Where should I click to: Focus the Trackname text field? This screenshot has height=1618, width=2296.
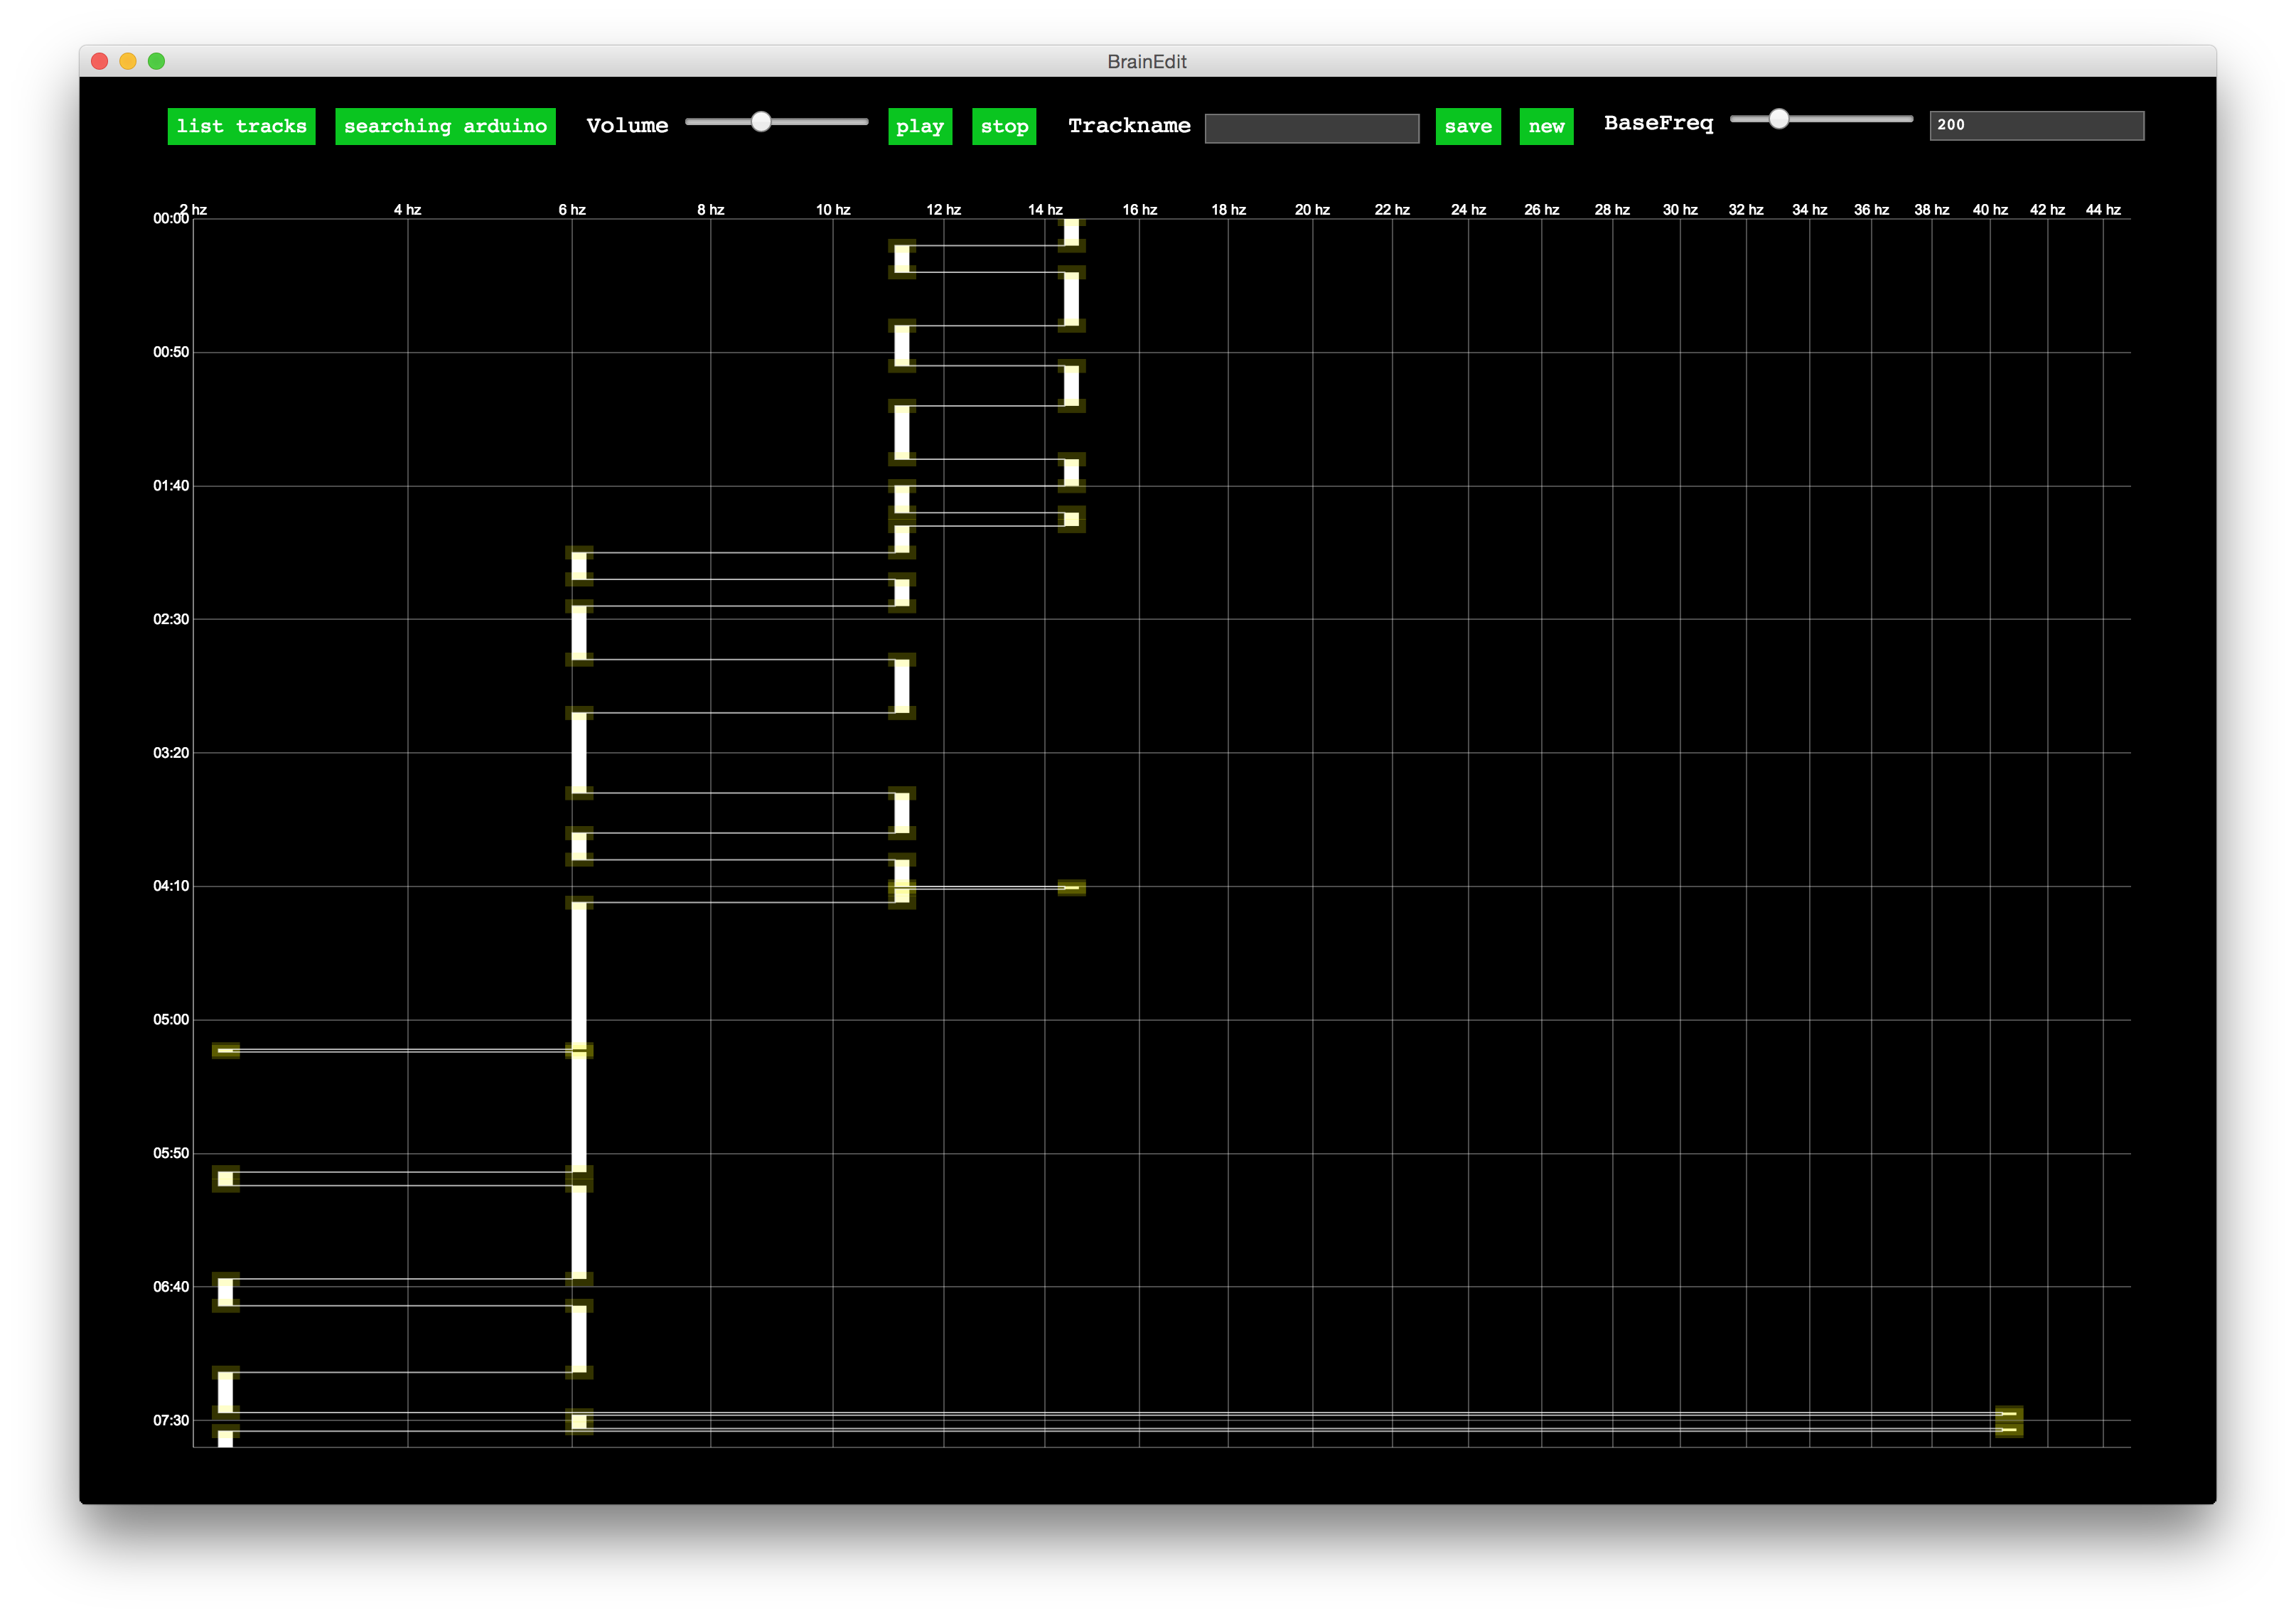tap(1311, 128)
